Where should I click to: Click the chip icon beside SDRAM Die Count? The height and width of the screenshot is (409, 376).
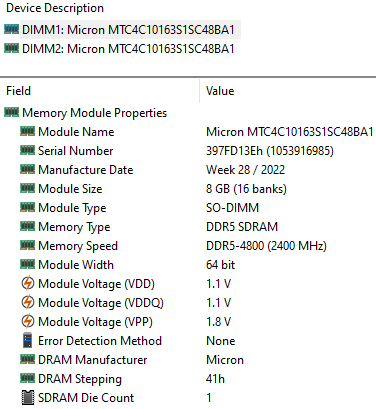[27, 397]
